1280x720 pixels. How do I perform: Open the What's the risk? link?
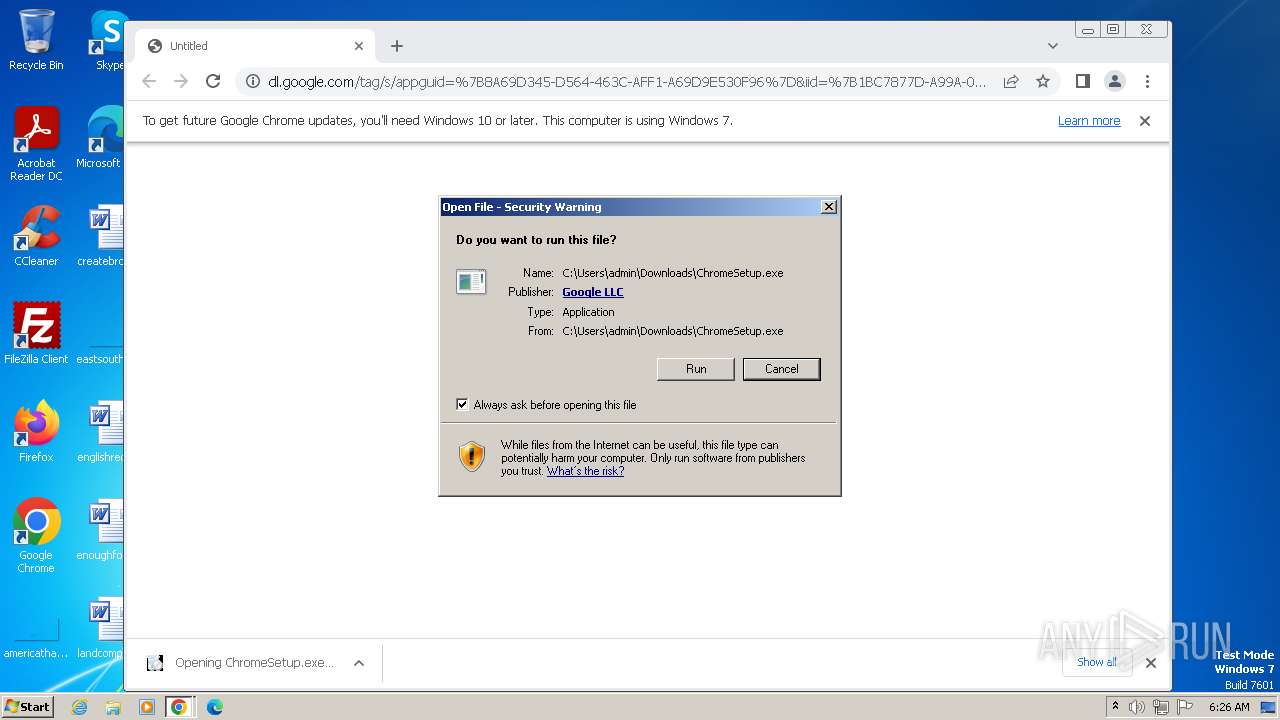585,471
